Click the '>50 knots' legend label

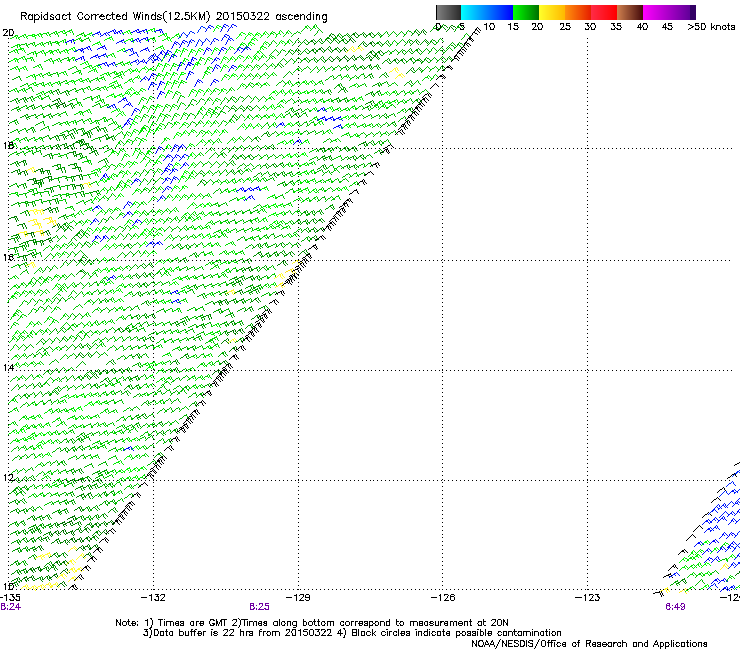(711, 27)
